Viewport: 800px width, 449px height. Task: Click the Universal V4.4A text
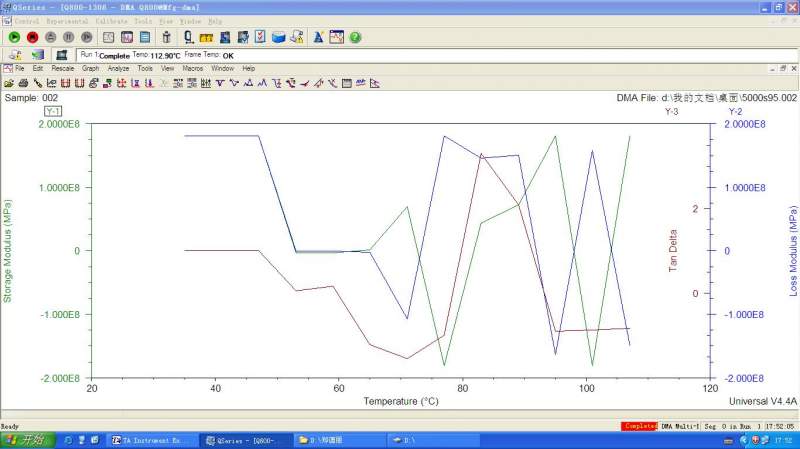click(x=763, y=402)
